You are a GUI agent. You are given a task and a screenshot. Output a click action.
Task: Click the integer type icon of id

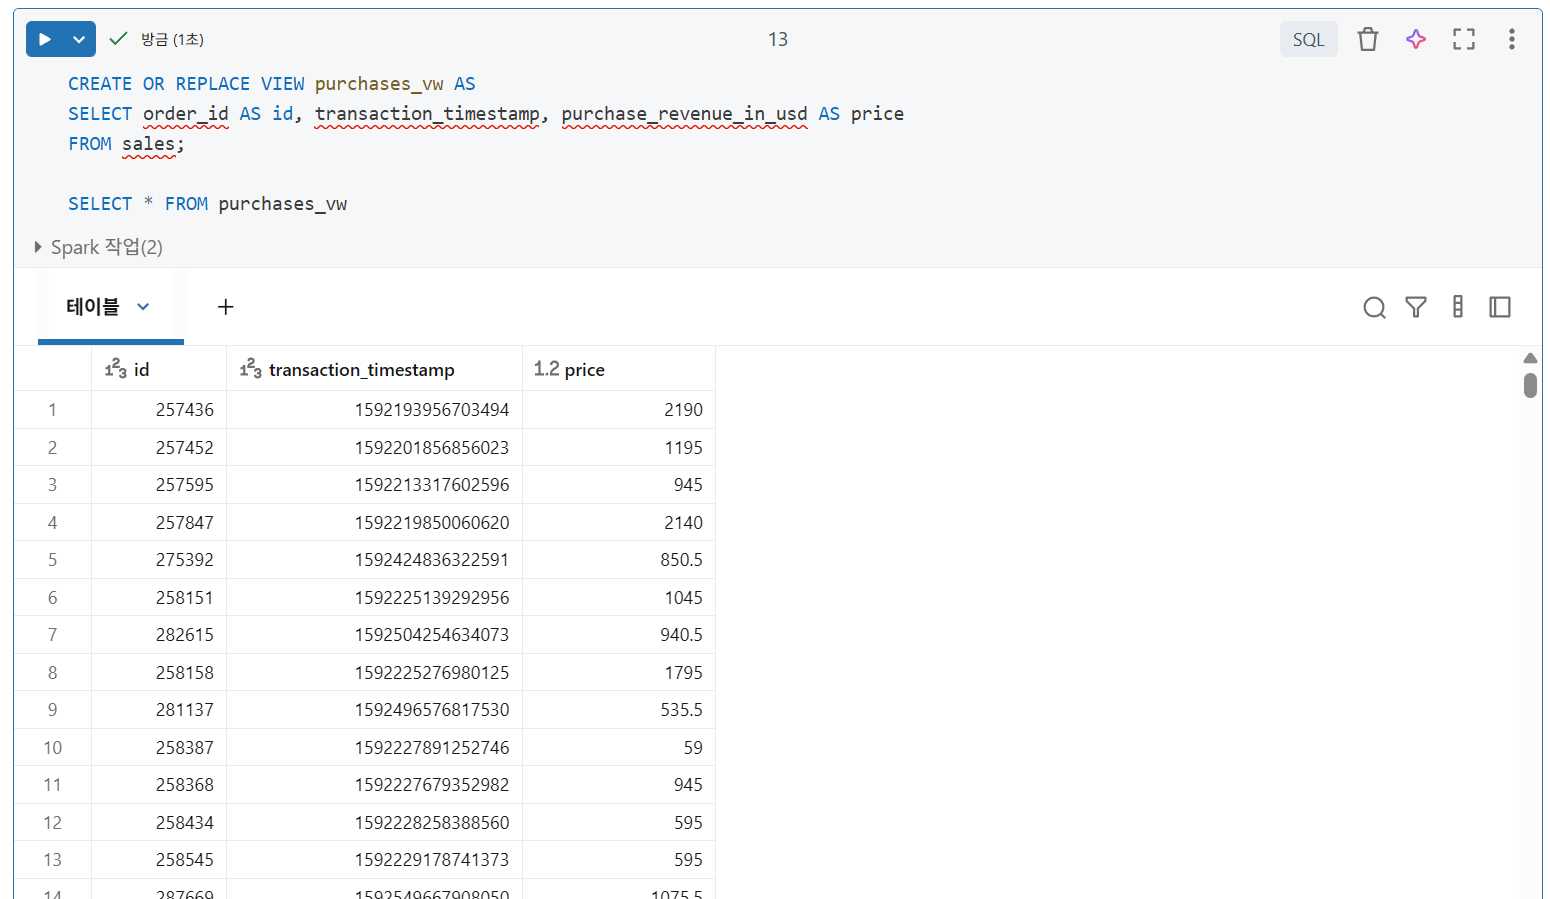click(116, 369)
